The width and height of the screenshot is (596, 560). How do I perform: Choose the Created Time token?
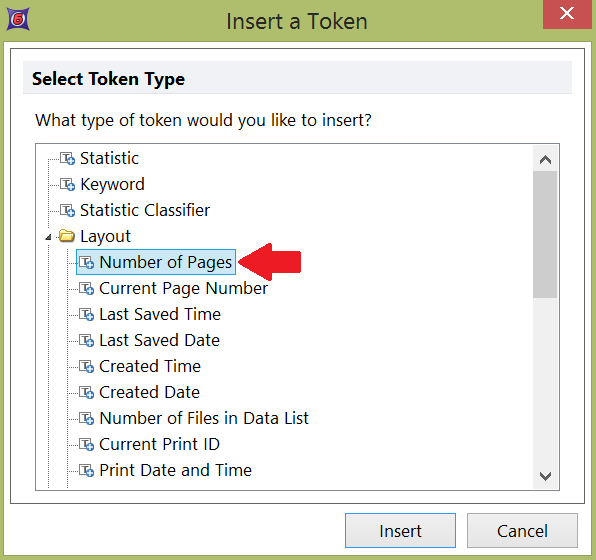pyautogui.click(x=150, y=366)
